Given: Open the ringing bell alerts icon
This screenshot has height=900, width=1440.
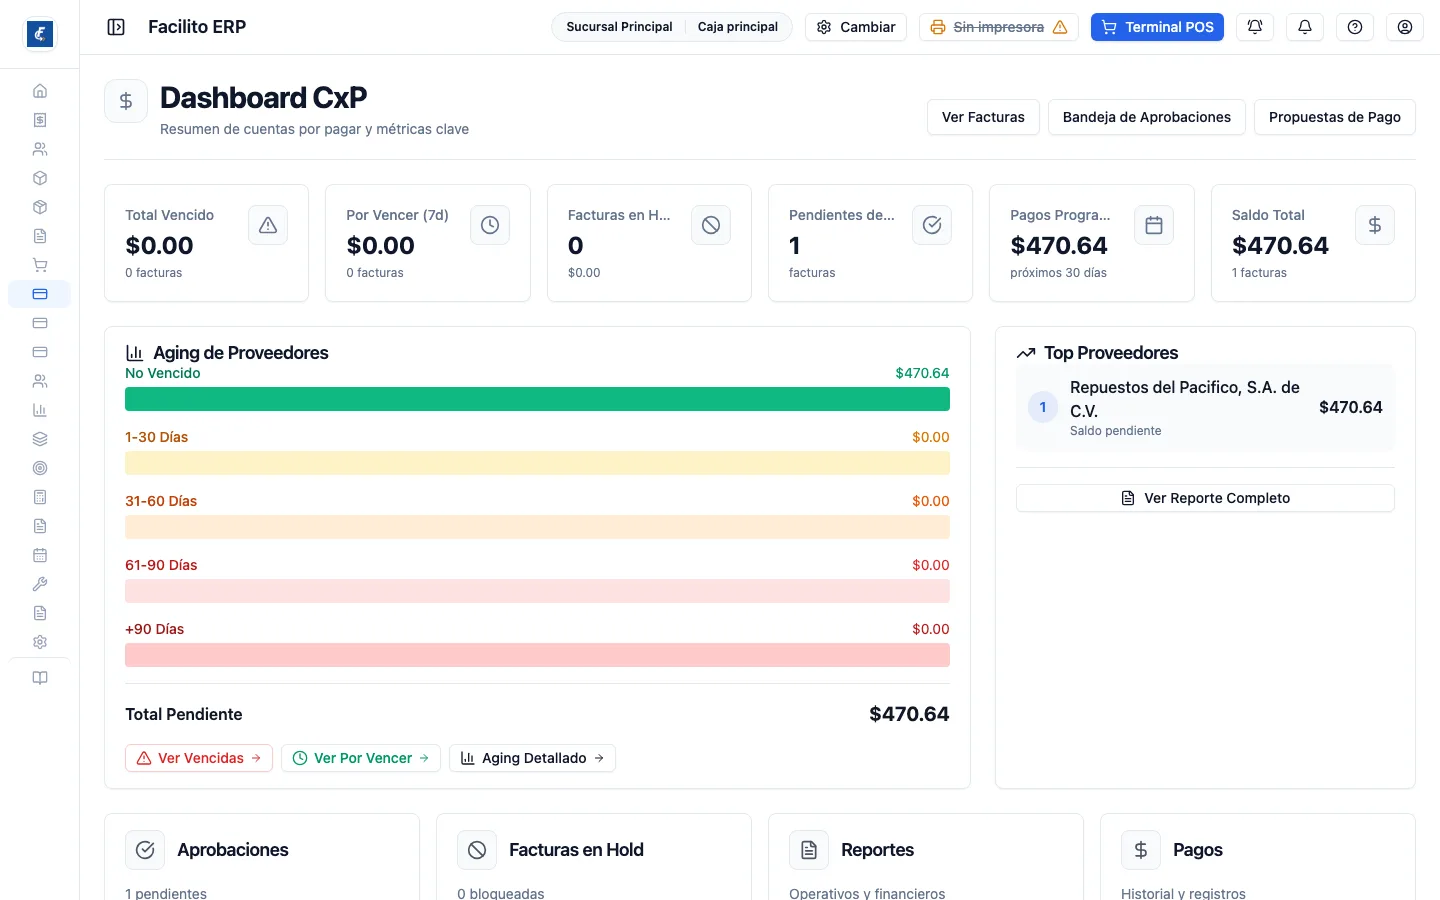Looking at the screenshot, I should click(x=1255, y=27).
